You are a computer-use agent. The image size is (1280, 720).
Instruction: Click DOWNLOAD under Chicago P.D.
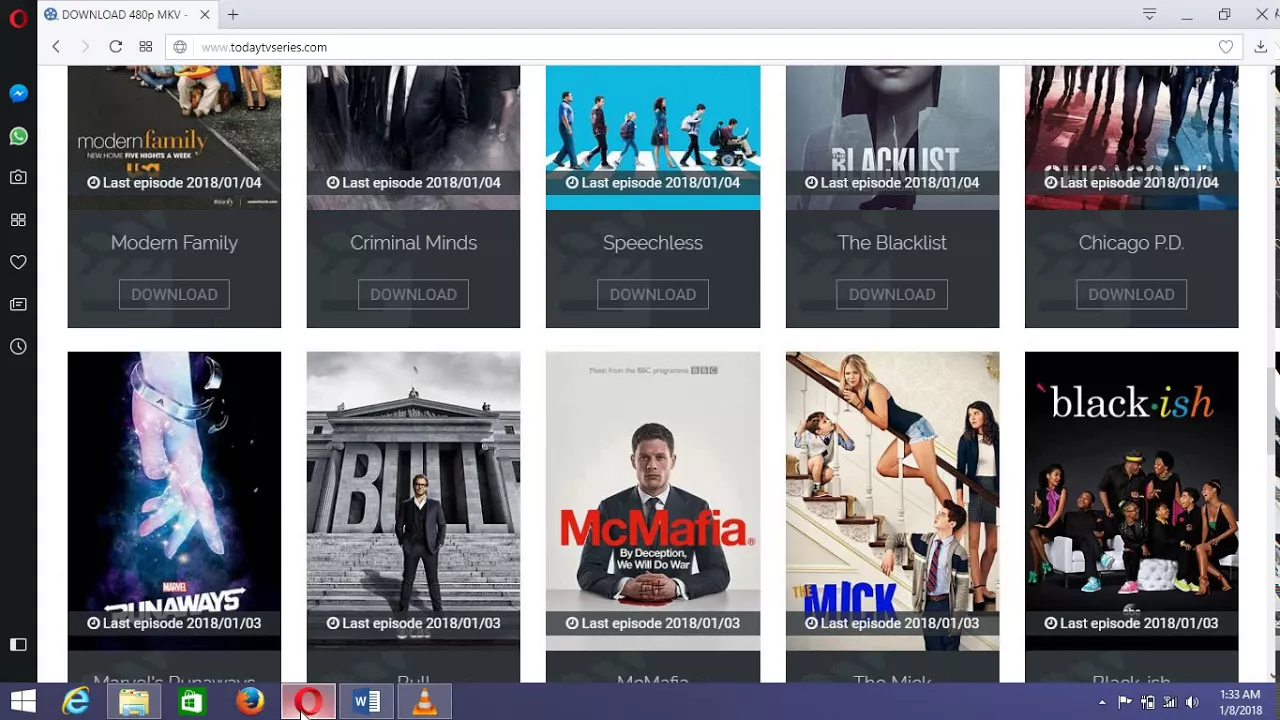(1131, 294)
